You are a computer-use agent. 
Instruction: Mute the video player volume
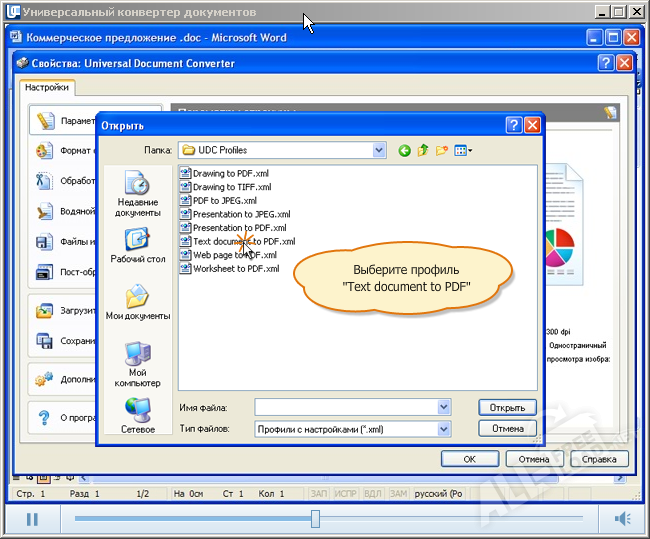[x=623, y=518]
